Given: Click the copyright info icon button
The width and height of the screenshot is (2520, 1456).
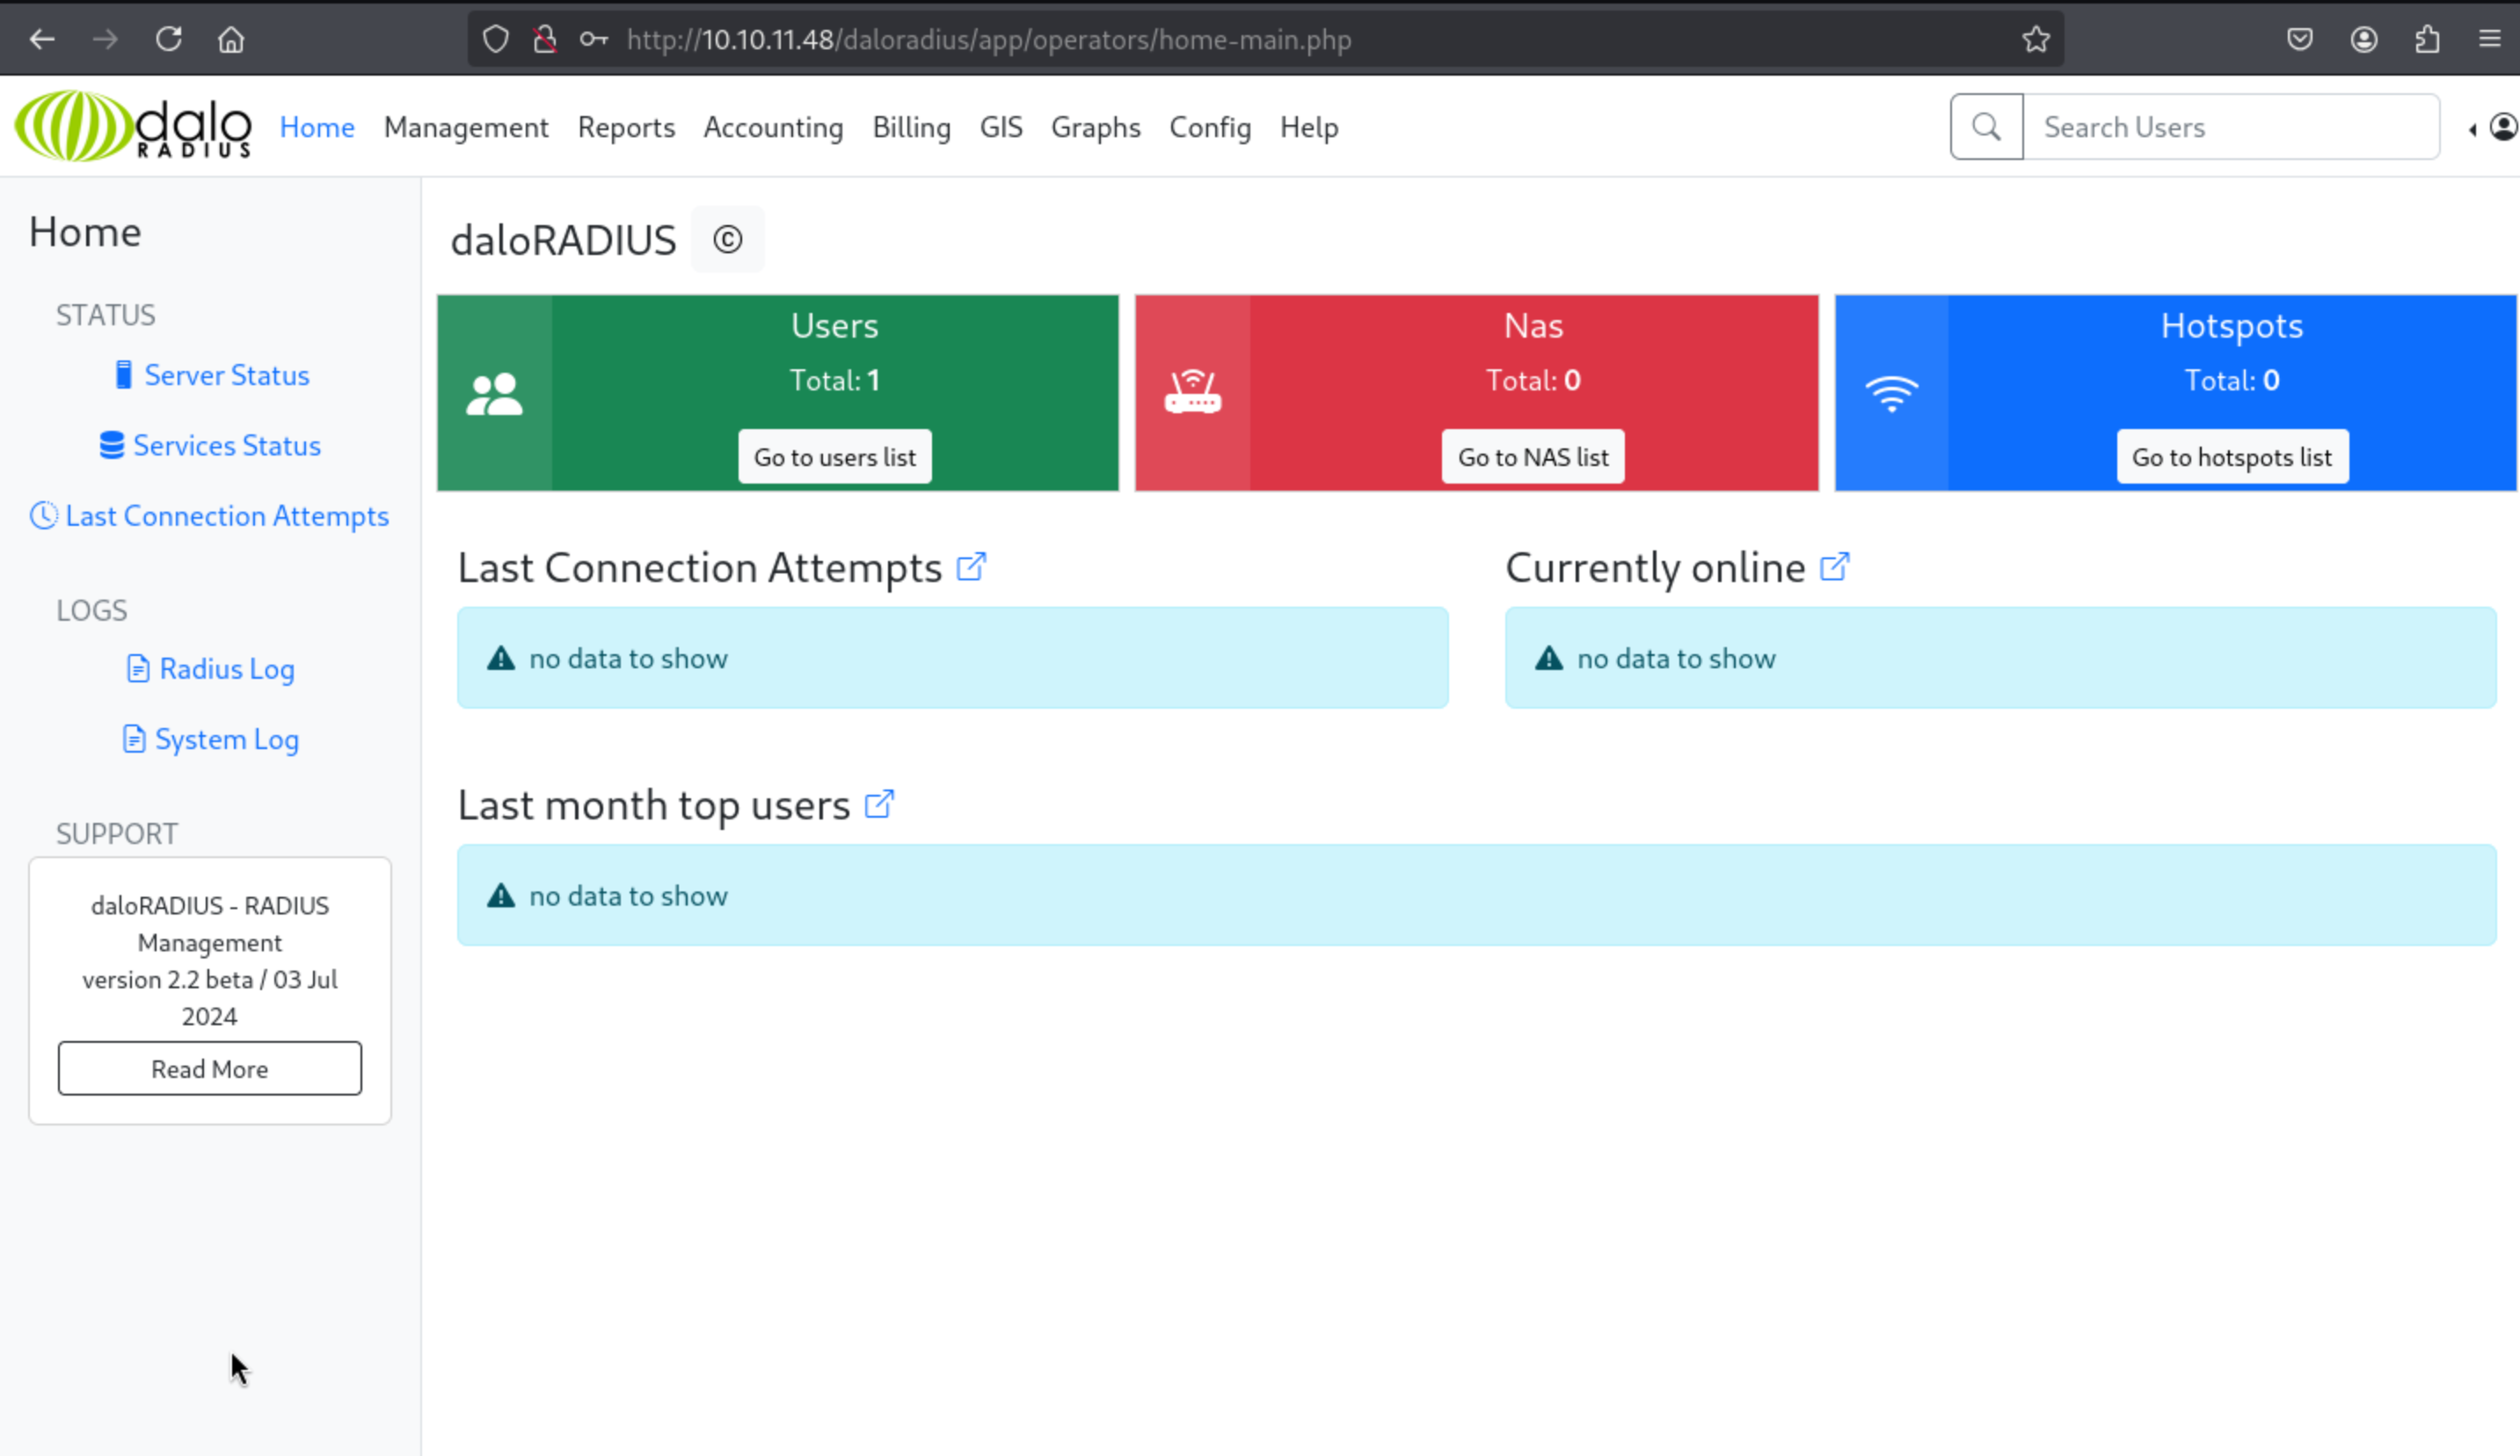Looking at the screenshot, I should (727, 240).
